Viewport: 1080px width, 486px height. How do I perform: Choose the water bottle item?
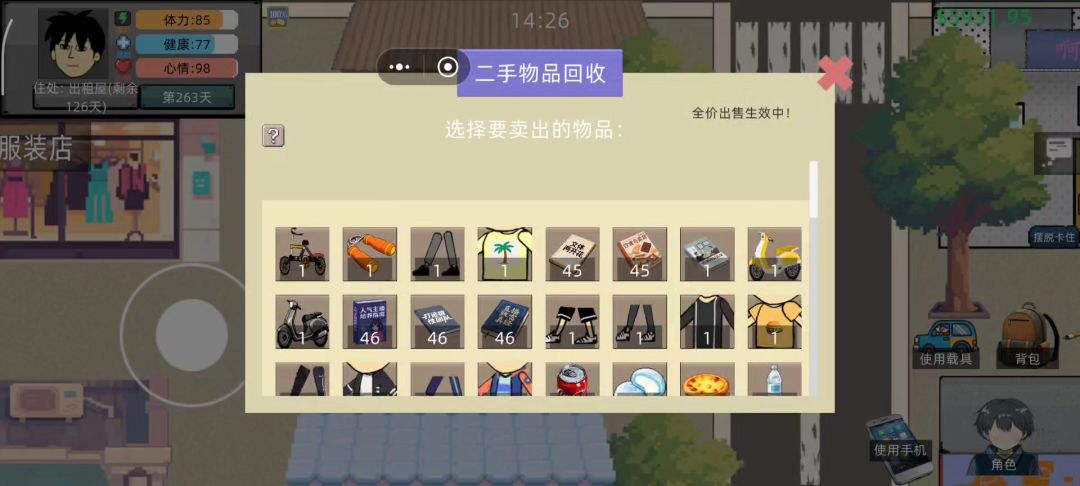point(774,379)
